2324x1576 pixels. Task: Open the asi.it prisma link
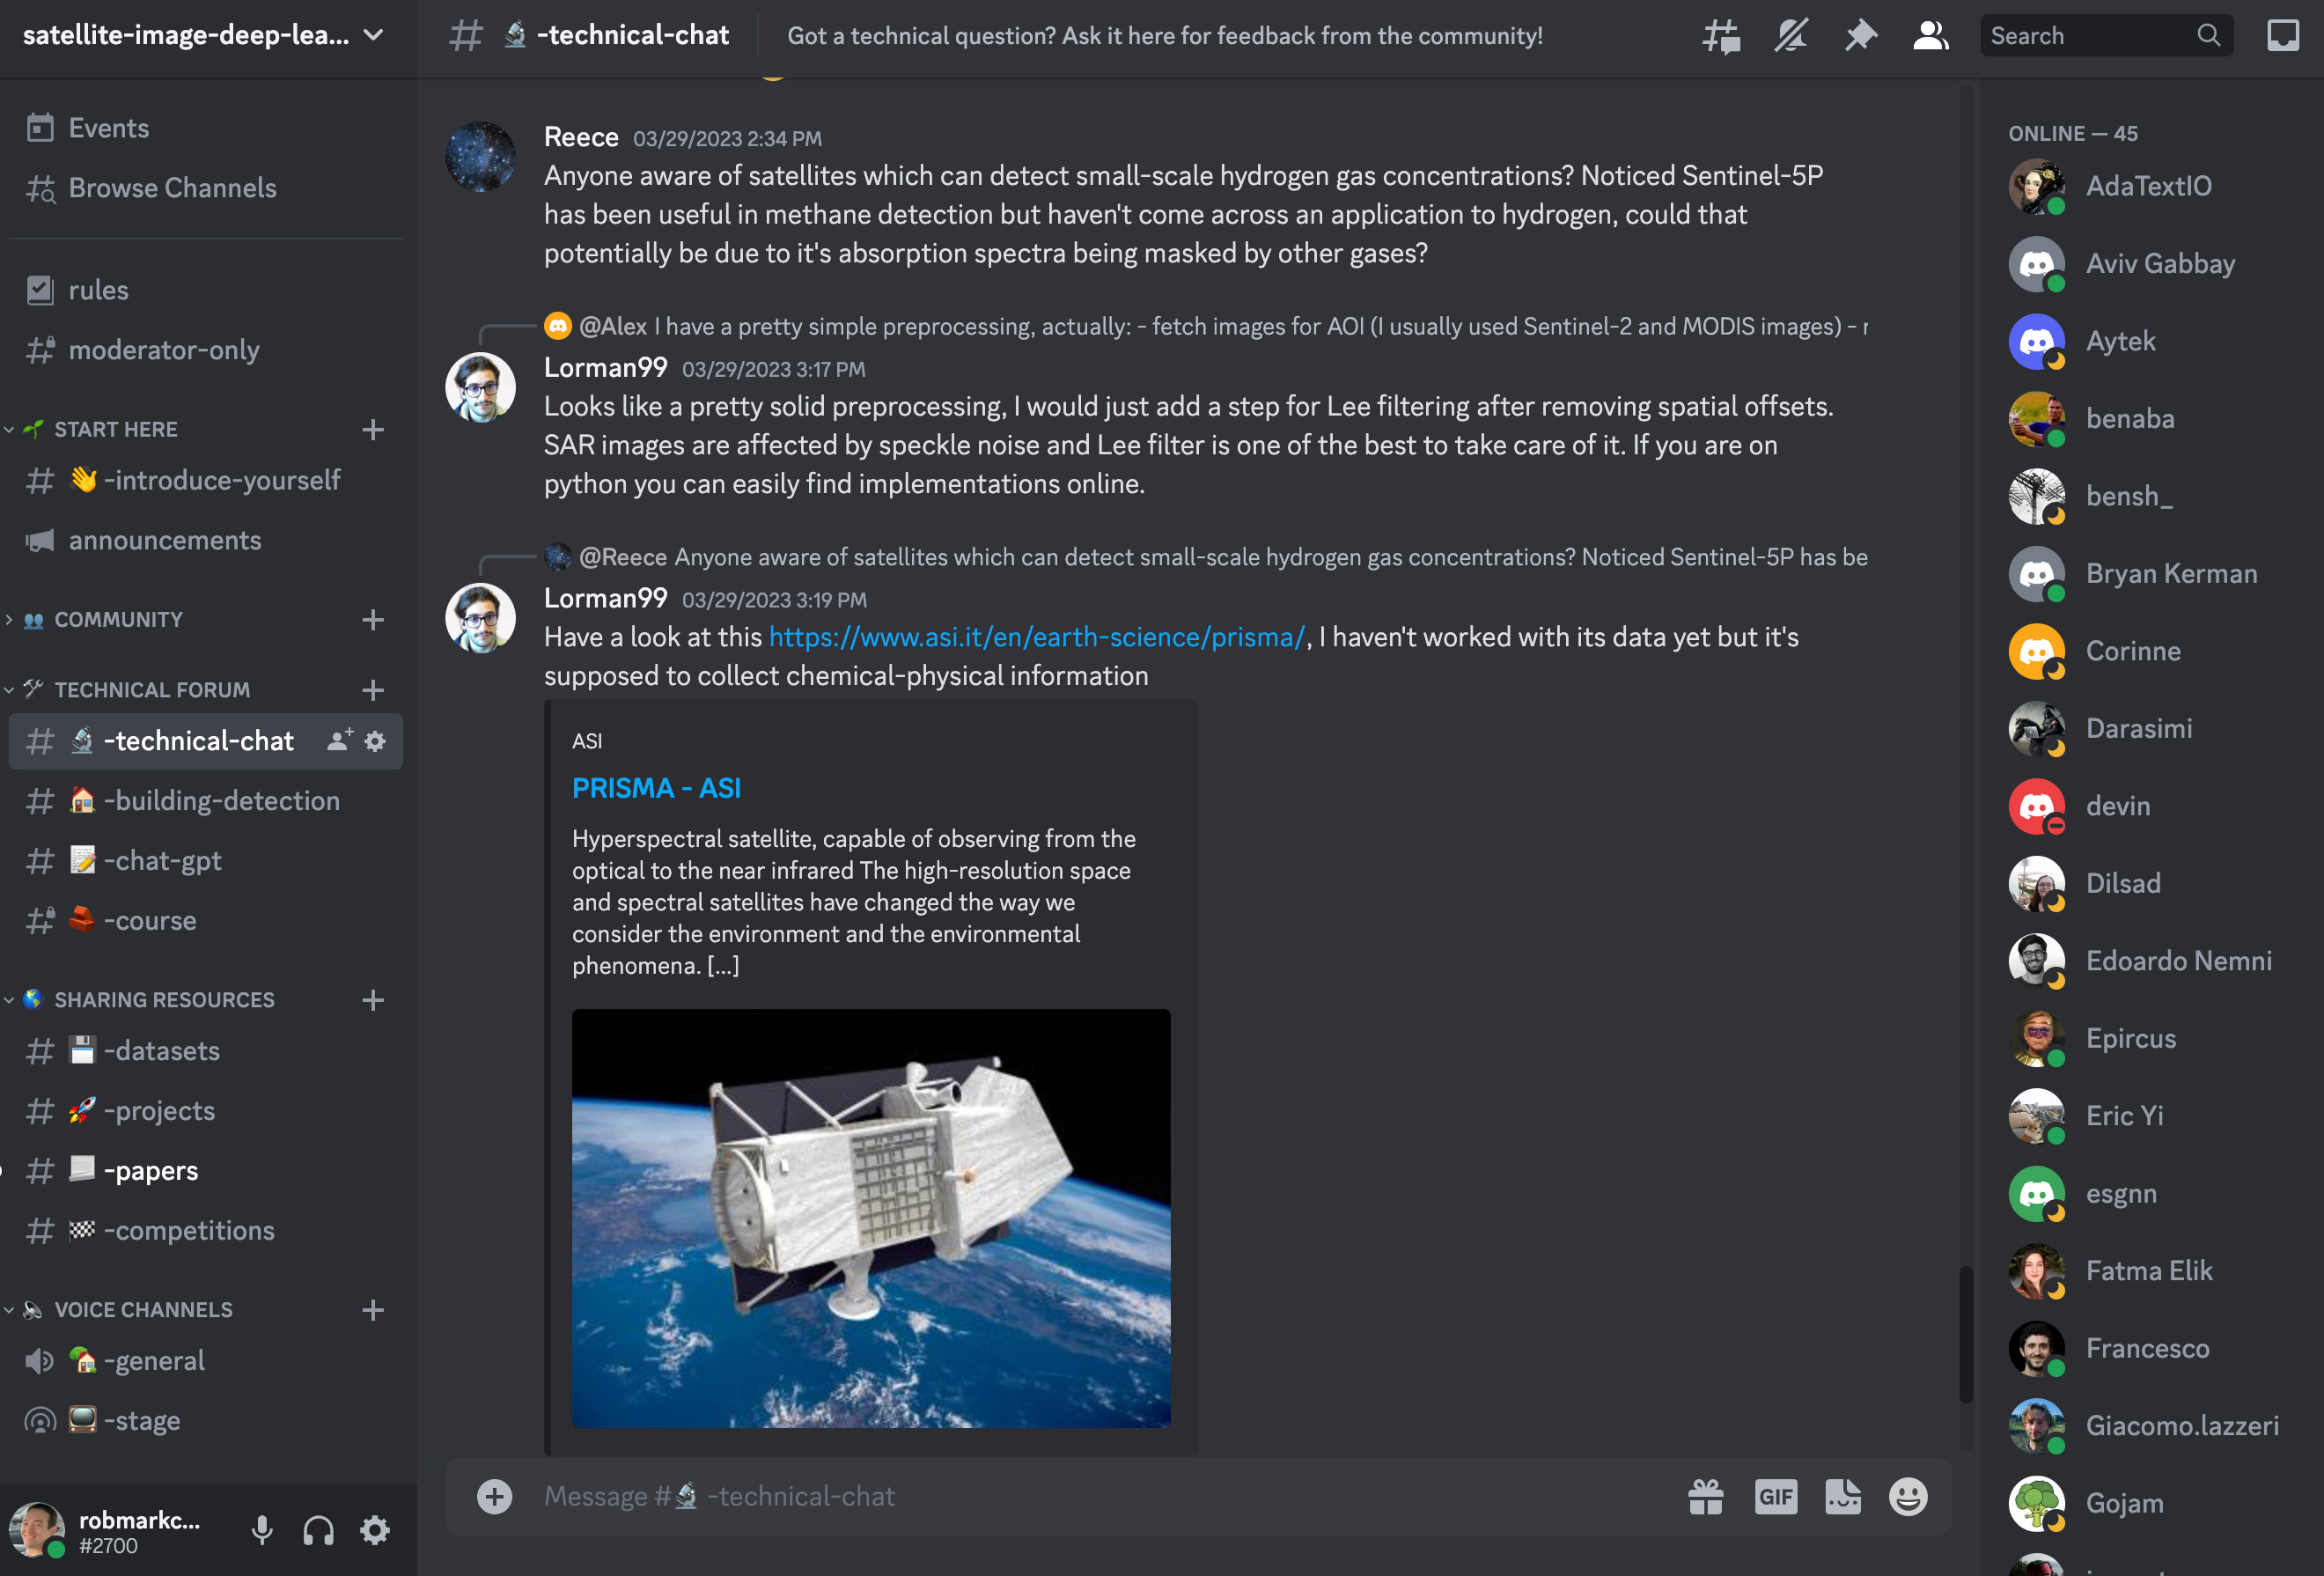click(1037, 637)
